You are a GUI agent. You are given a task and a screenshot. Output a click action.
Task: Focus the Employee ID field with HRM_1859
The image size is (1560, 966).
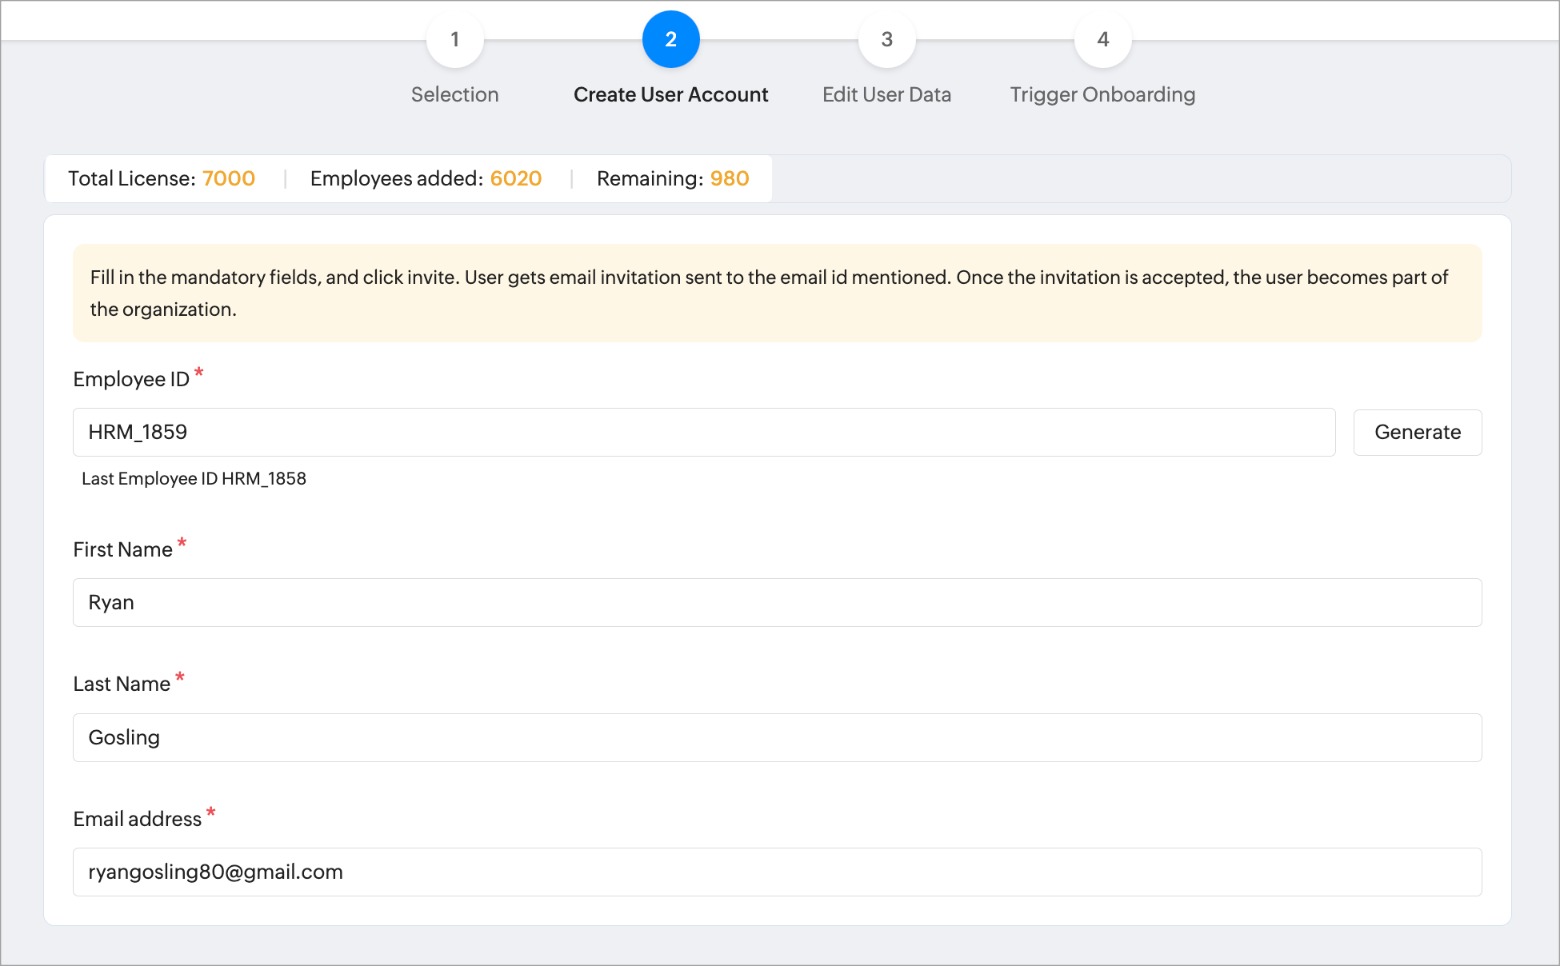coord(704,432)
